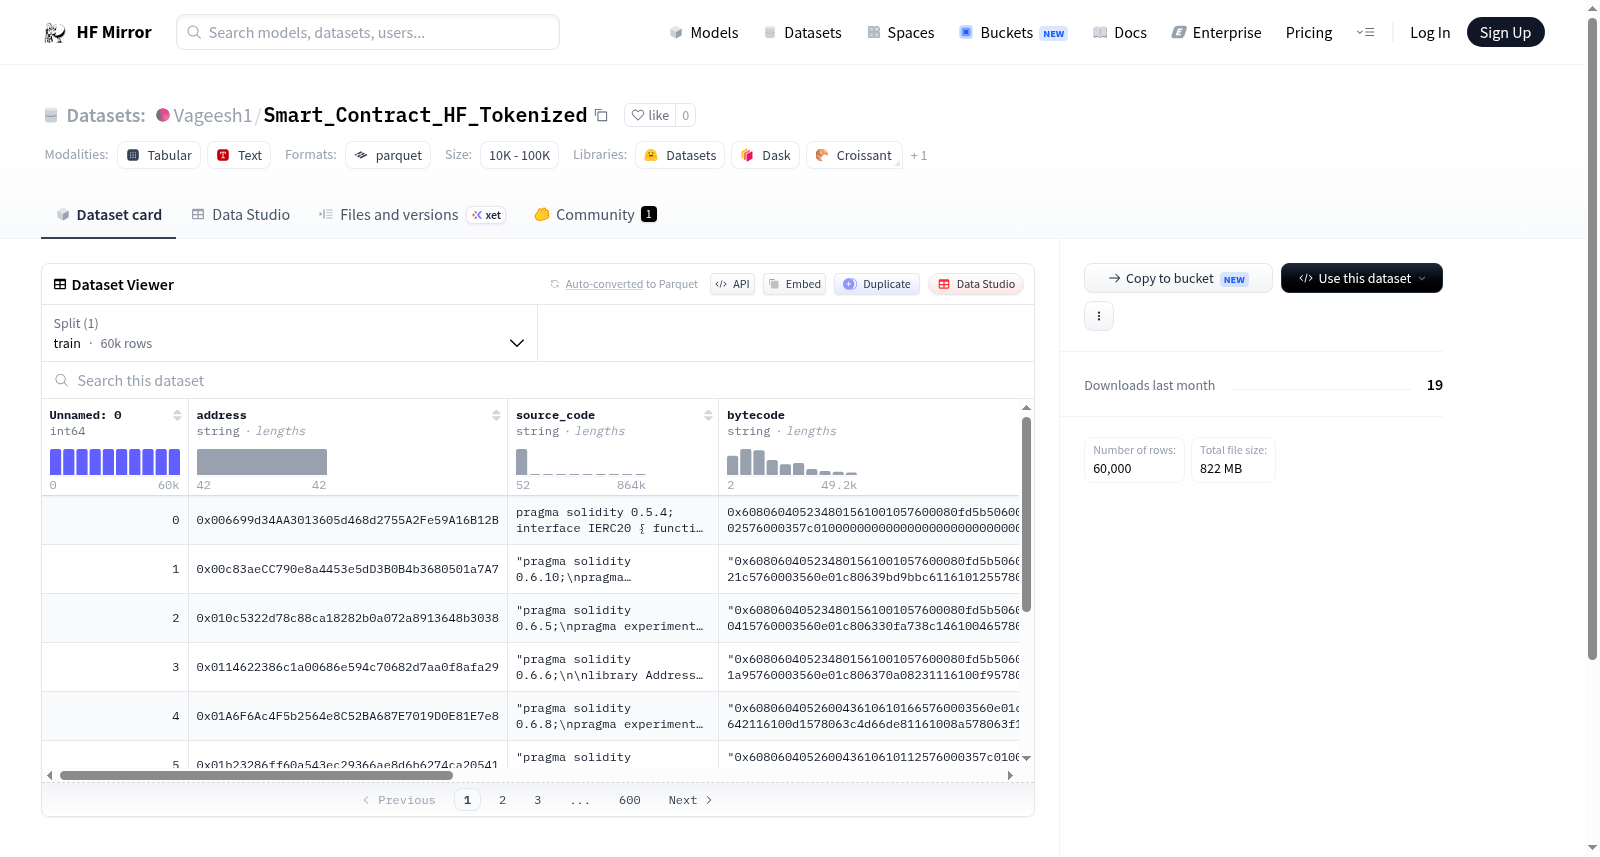Expand the extra navigation menu icon
The height and width of the screenshot is (857, 1600).
1365,33
